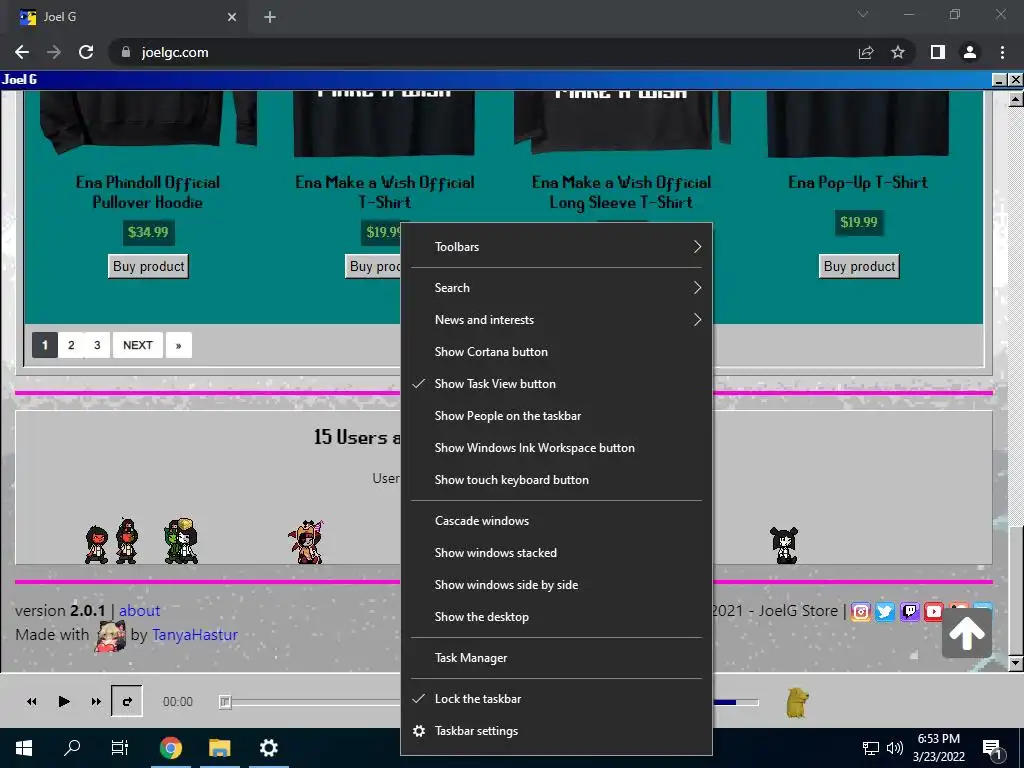The height and width of the screenshot is (768, 1024).
Task: Enable Show touch keyboard button
Action: 556,480
